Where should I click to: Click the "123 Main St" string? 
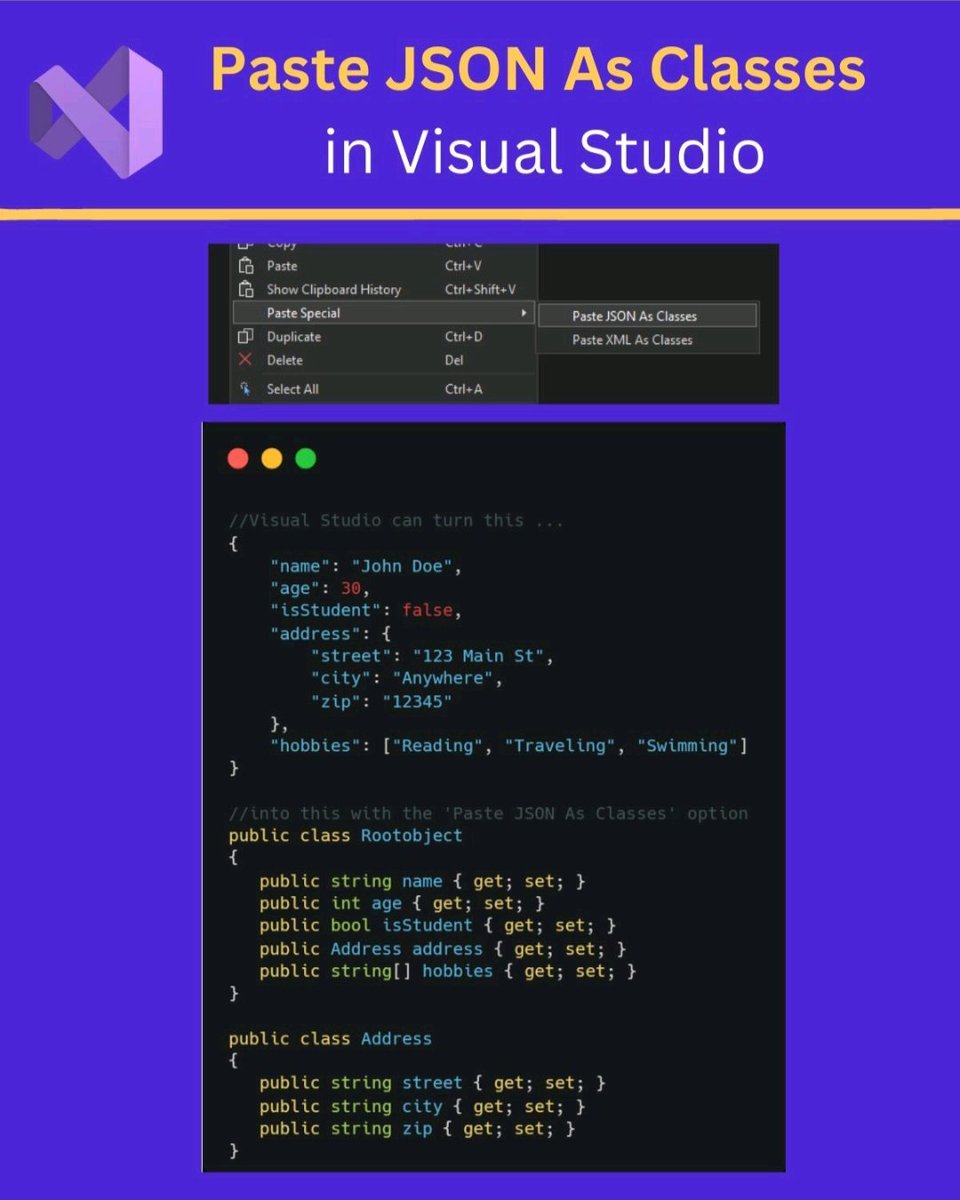point(477,656)
